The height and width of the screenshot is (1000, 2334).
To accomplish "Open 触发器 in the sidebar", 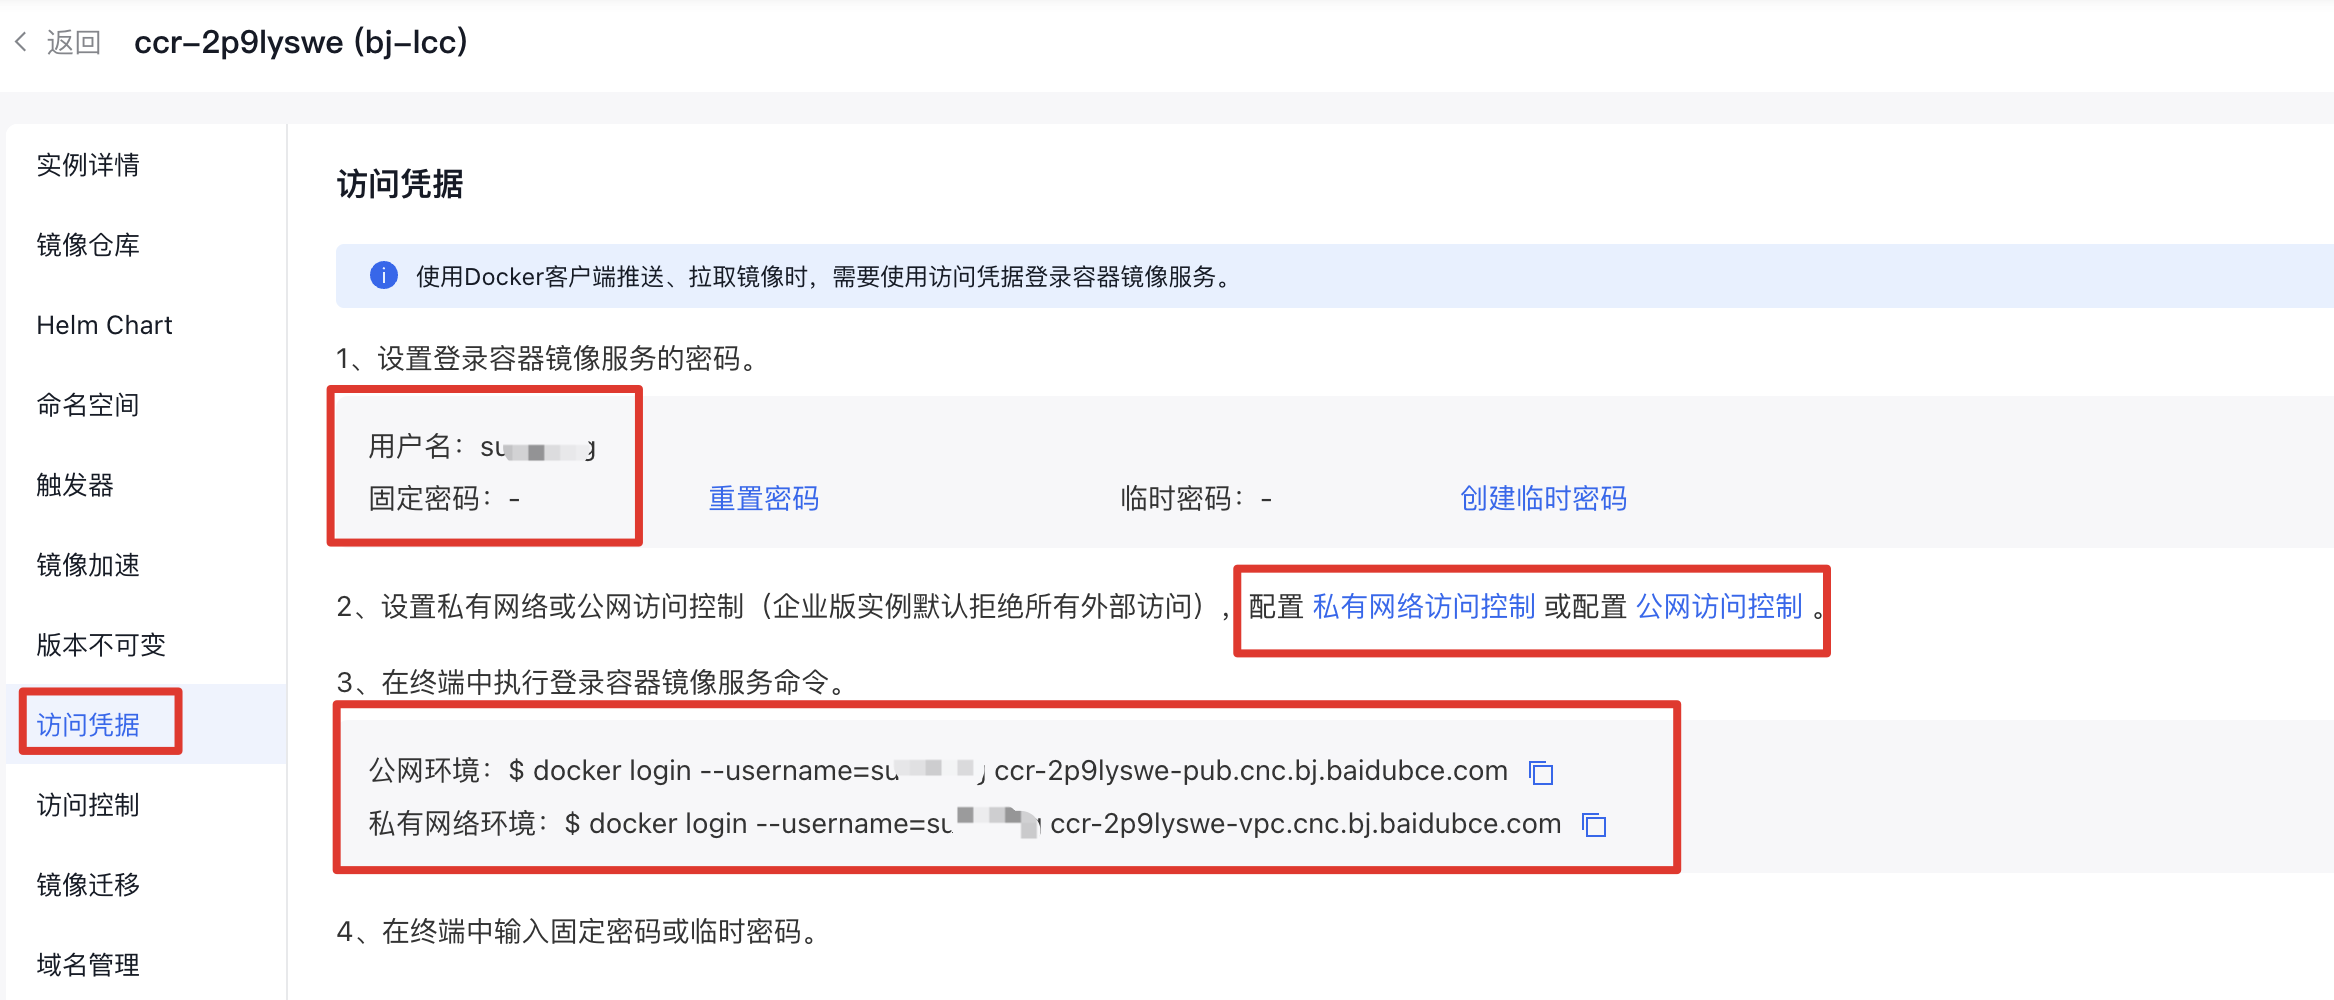I will tap(75, 485).
